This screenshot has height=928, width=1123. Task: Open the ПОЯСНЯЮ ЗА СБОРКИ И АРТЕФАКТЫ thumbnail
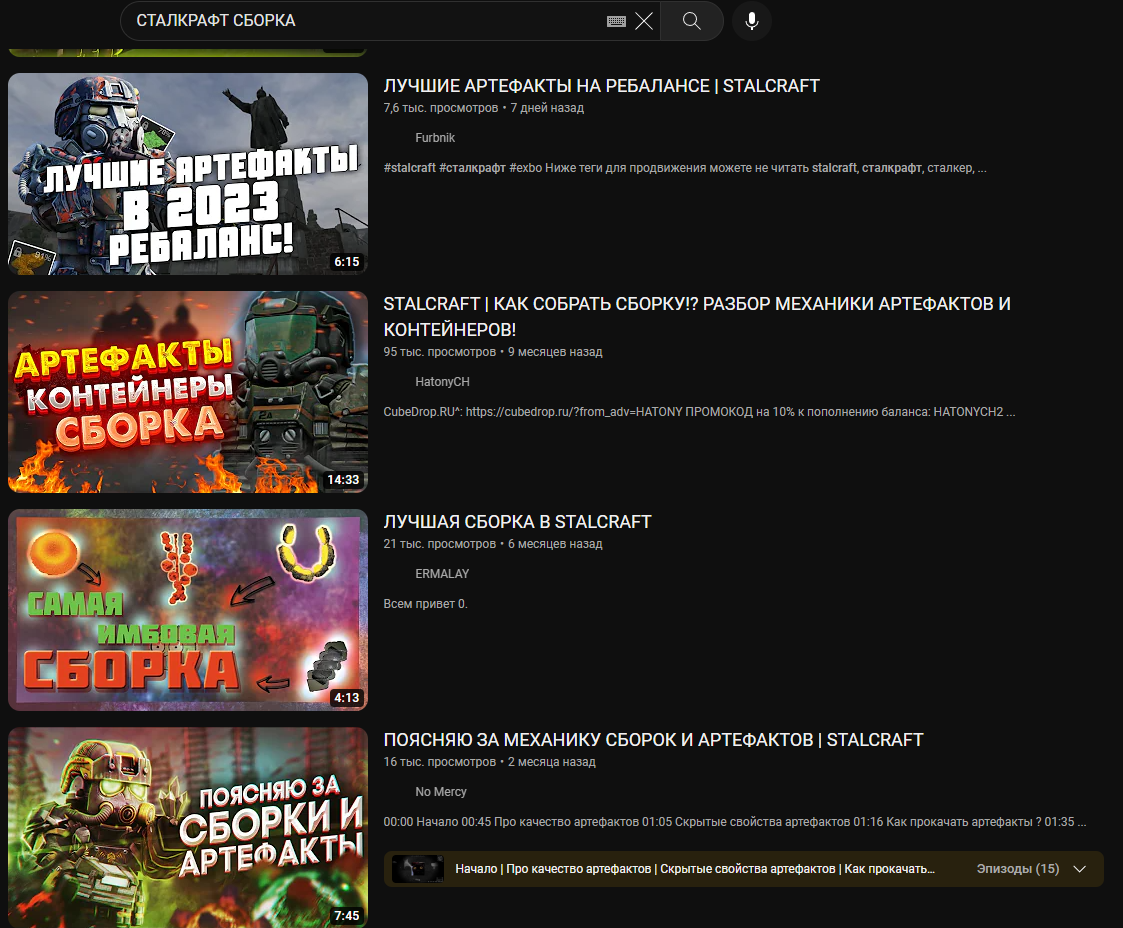[x=188, y=828]
